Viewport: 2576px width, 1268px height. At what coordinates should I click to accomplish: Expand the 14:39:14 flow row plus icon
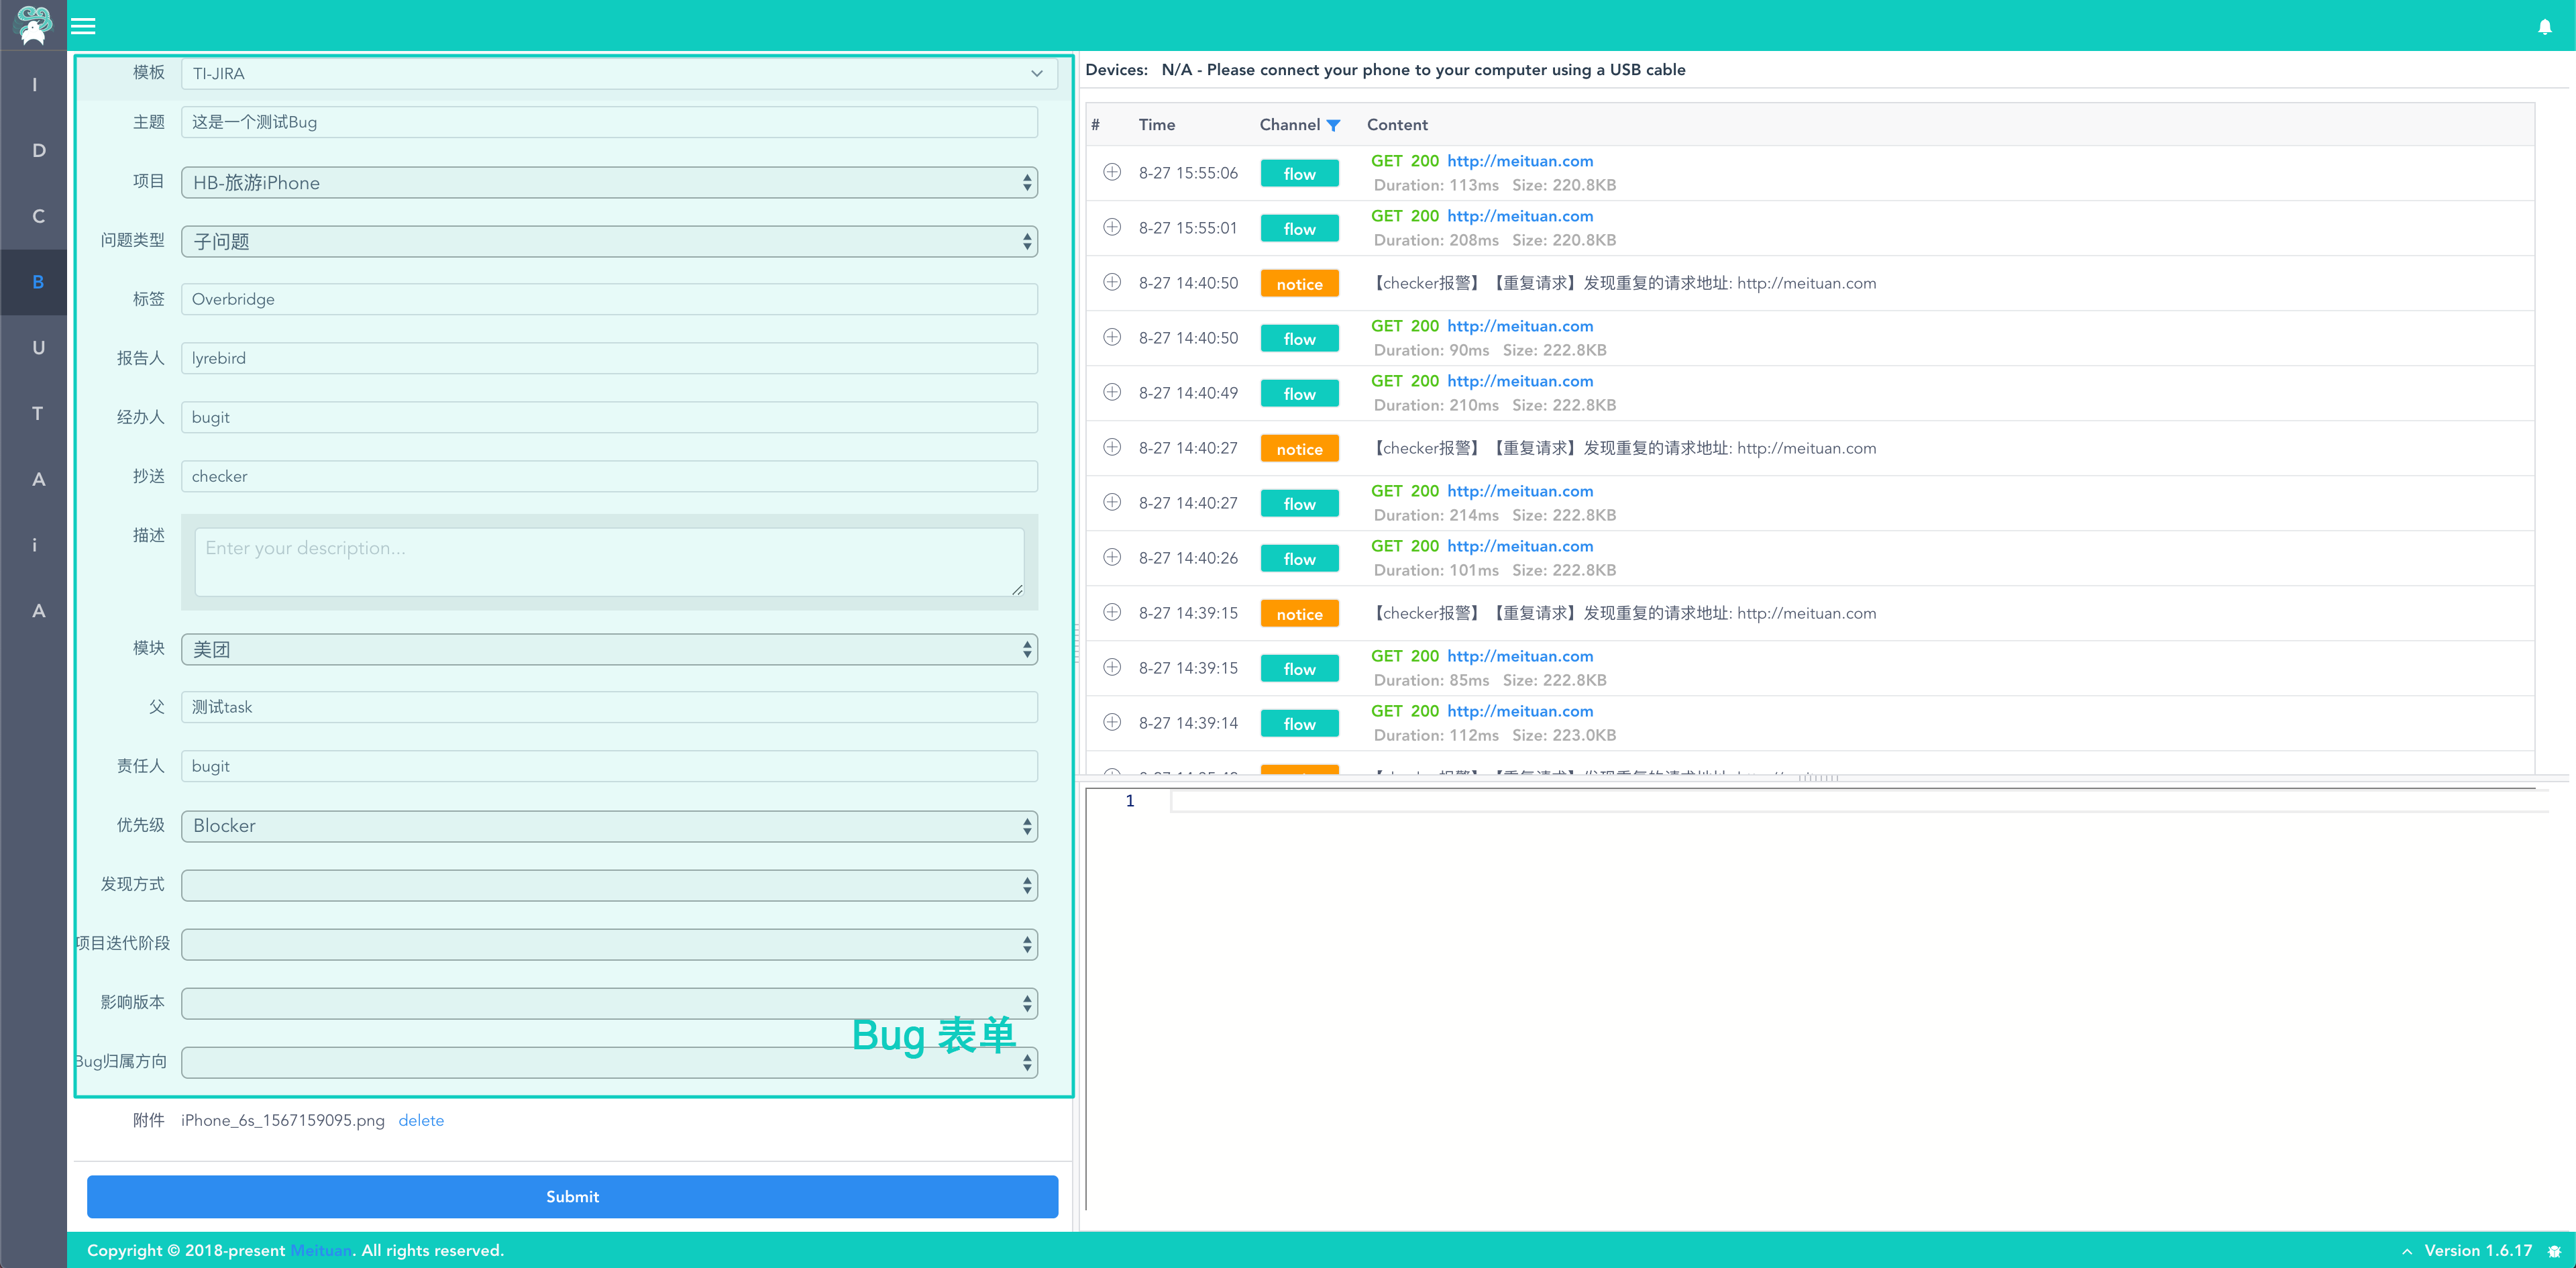pyautogui.click(x=1112, y=722)
